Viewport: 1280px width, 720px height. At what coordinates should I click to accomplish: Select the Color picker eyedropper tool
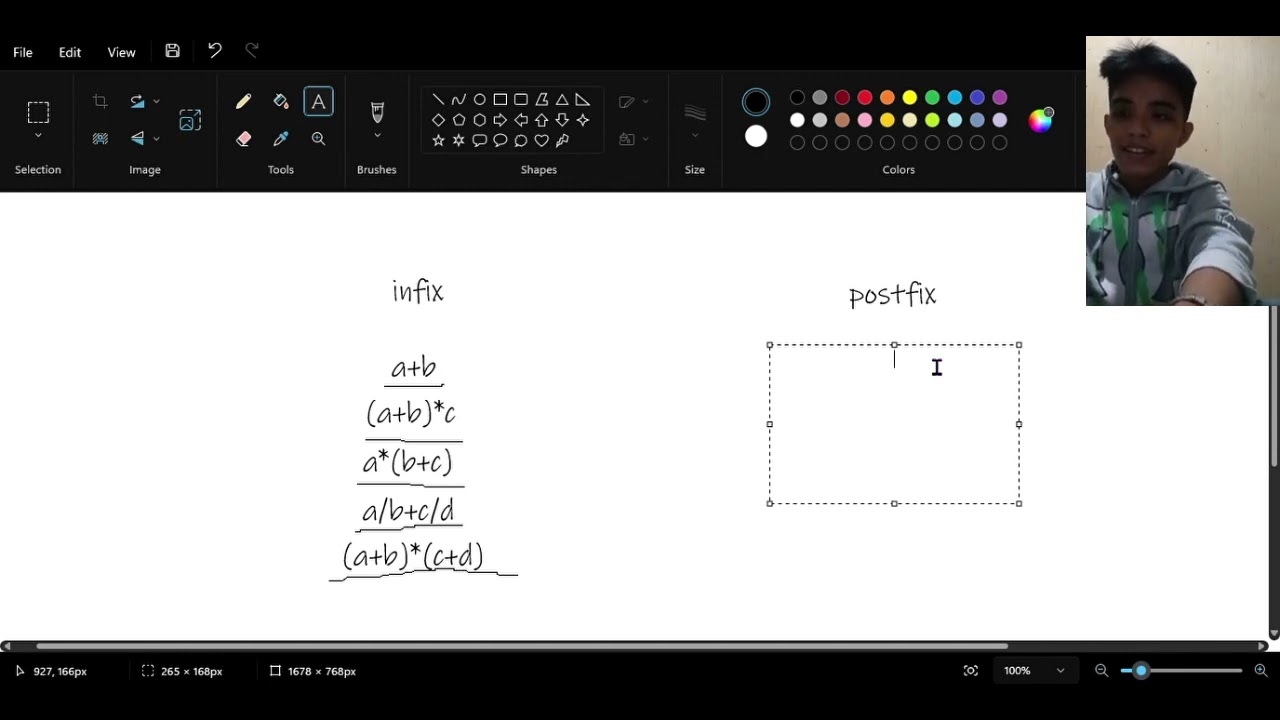[281, 139]
